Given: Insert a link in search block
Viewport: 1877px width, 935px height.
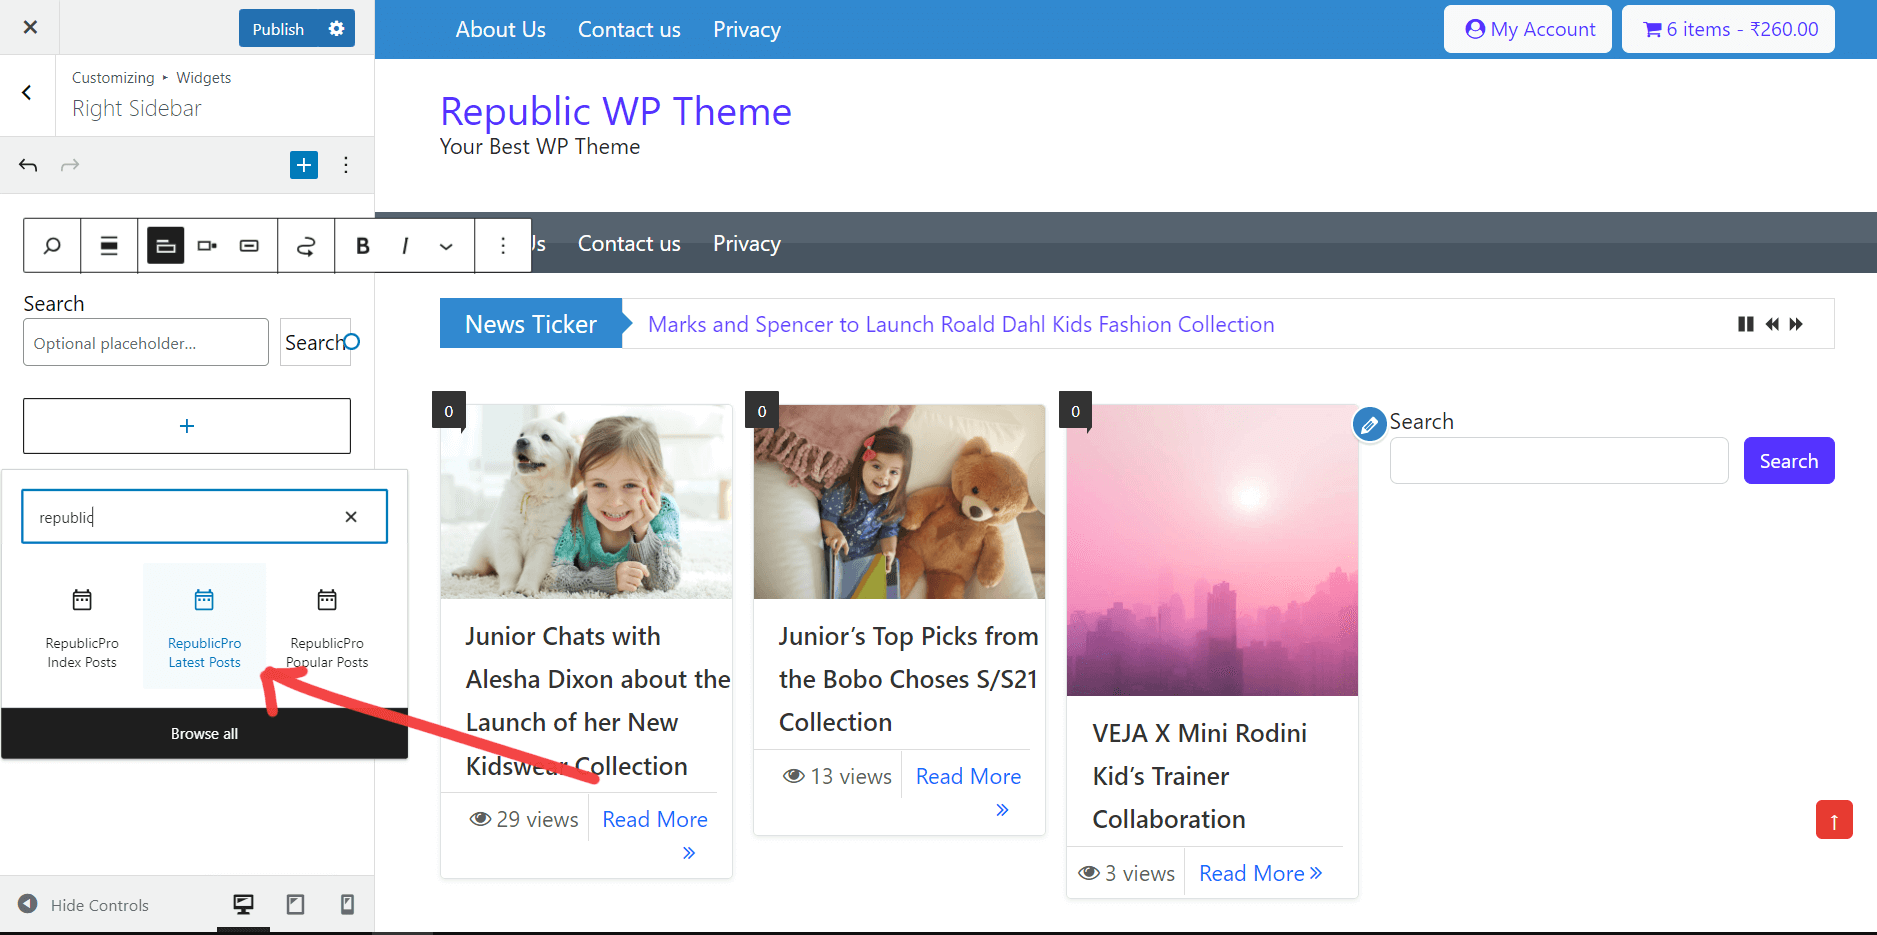Looking at the screenshot, I should (306, 246).
